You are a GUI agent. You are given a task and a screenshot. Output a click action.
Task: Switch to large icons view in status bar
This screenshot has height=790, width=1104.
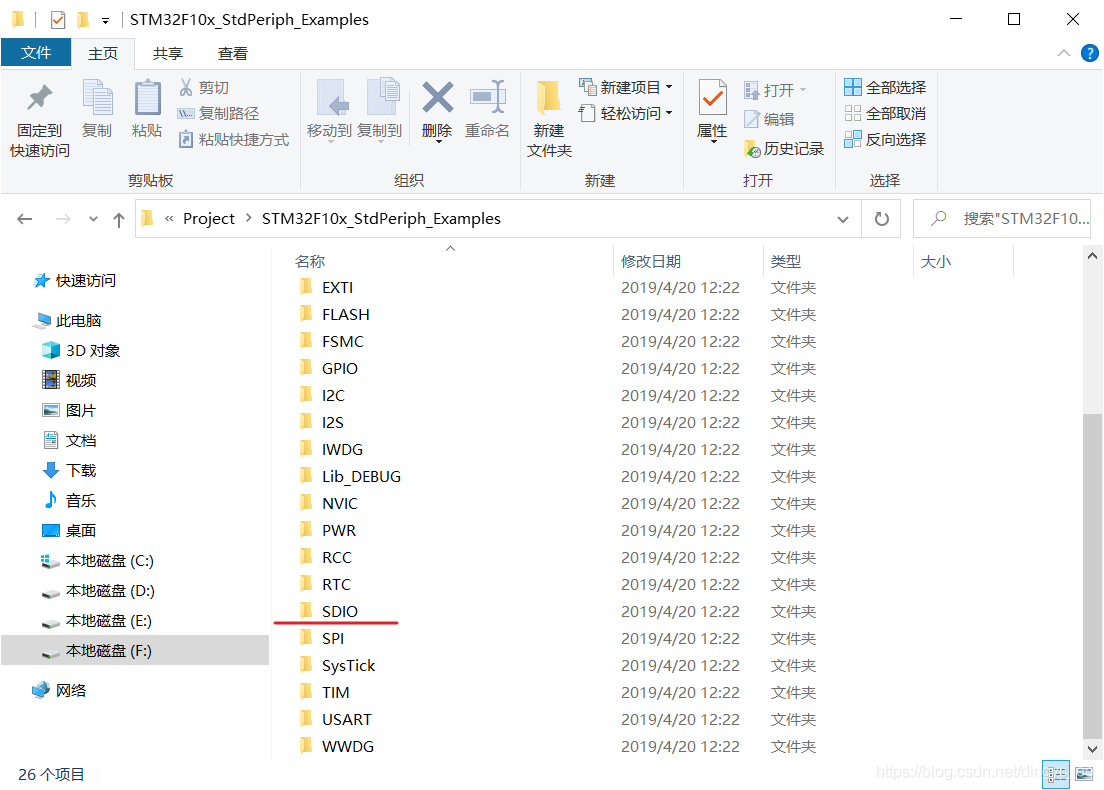click(1084, 774)
